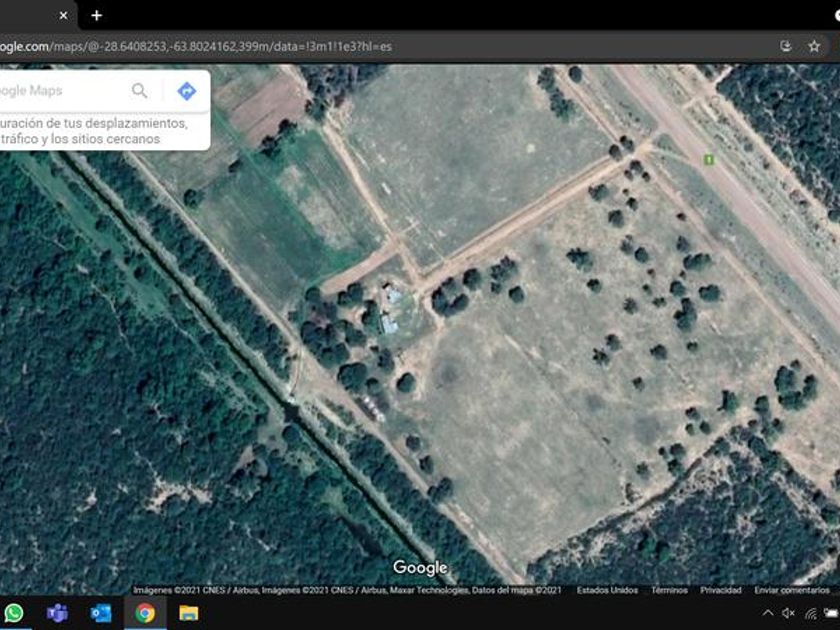This screenshot has height=630, width=840.
Task: Open the Wi-Fi network tray icon
Action: [811, 613]
